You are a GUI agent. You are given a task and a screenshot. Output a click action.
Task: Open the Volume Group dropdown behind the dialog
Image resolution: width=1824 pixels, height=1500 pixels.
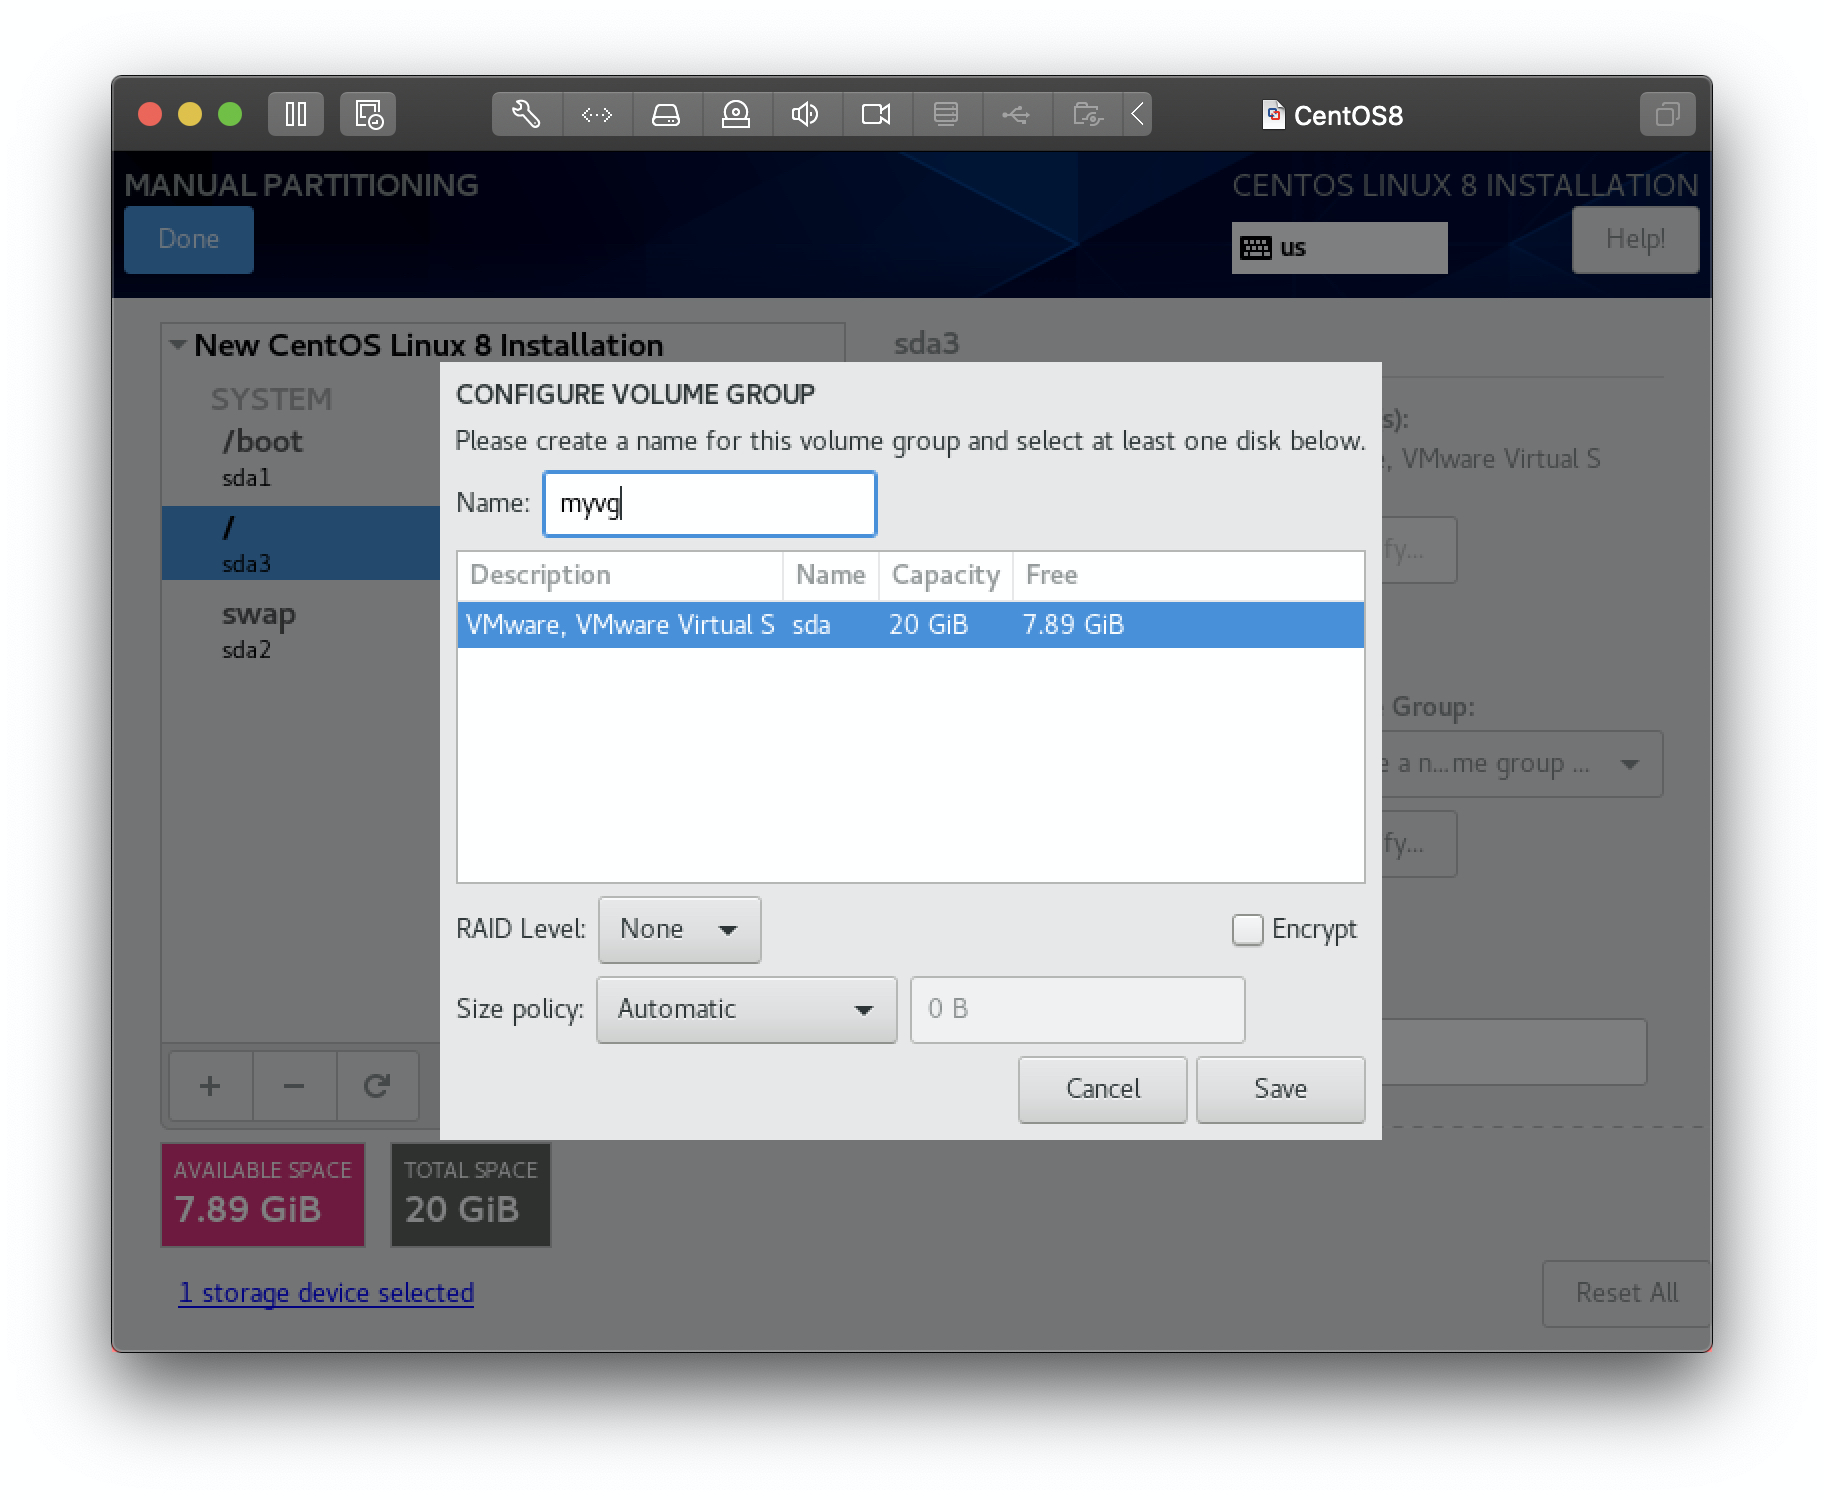[1522, 764]
